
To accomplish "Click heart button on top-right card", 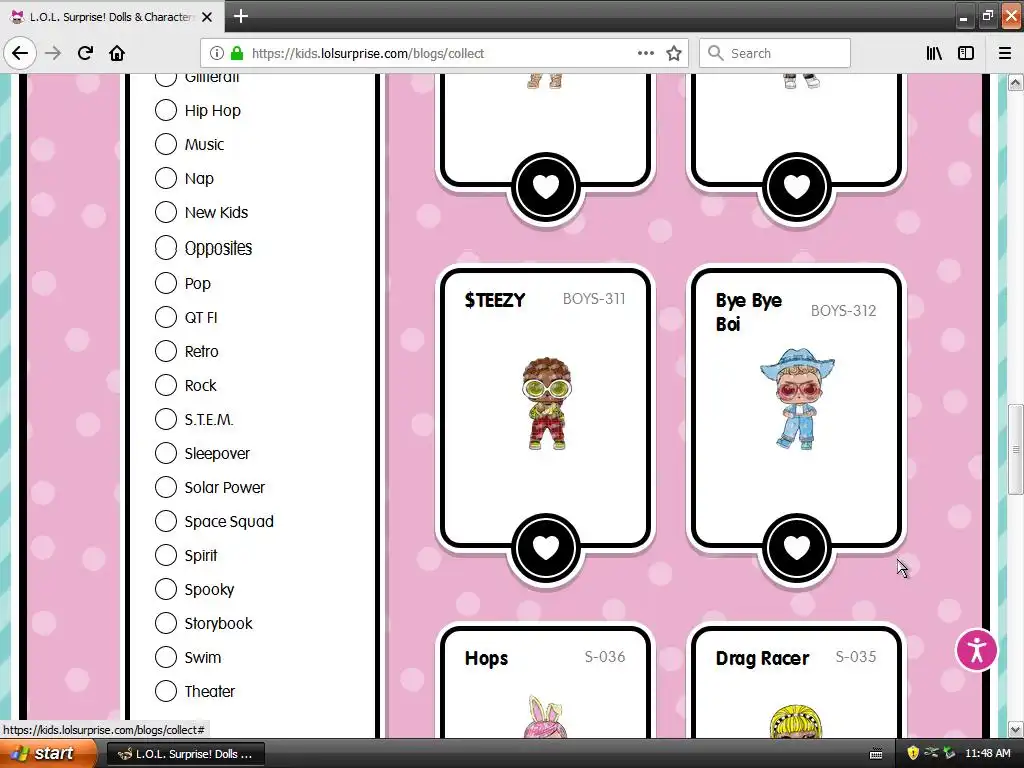I will pyautogui.click(x=797, y=187).
